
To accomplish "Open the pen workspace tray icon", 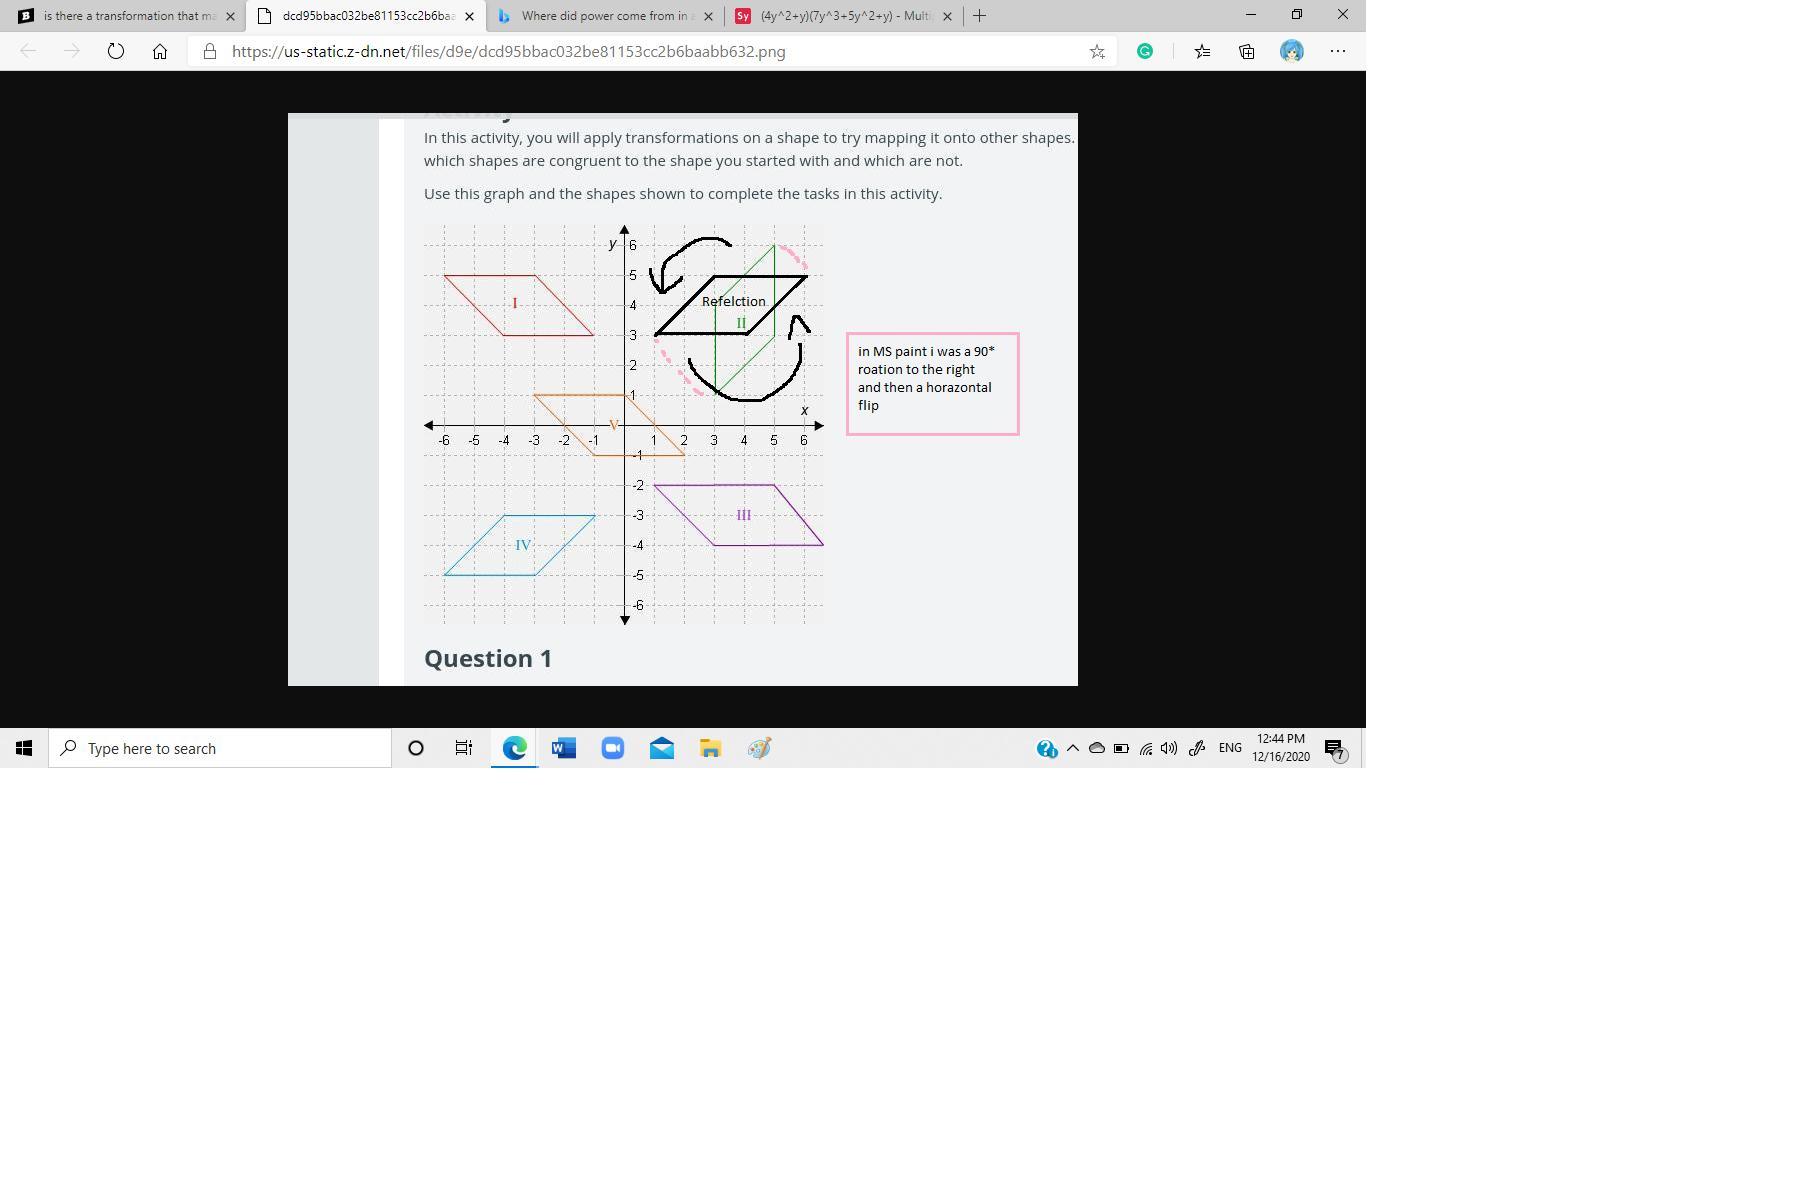I will [1197, 748].
